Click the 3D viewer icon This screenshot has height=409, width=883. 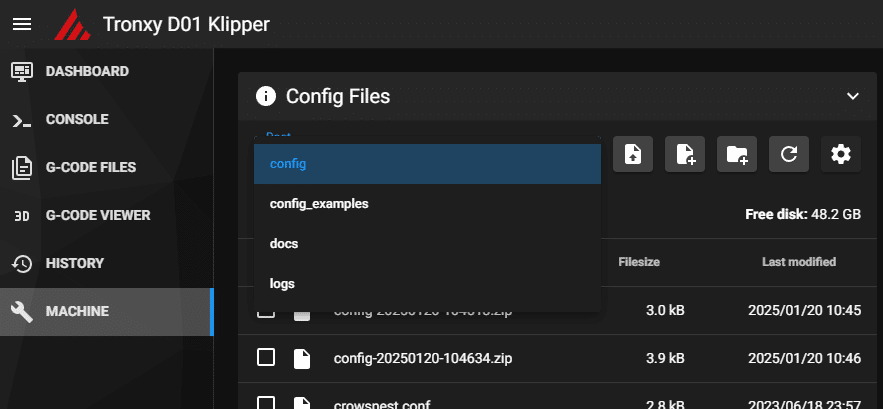point(21,216)
